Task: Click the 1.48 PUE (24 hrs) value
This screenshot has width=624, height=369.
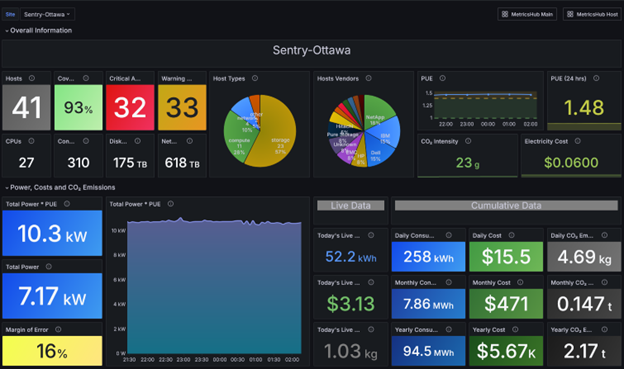Action: click(584, 107)
